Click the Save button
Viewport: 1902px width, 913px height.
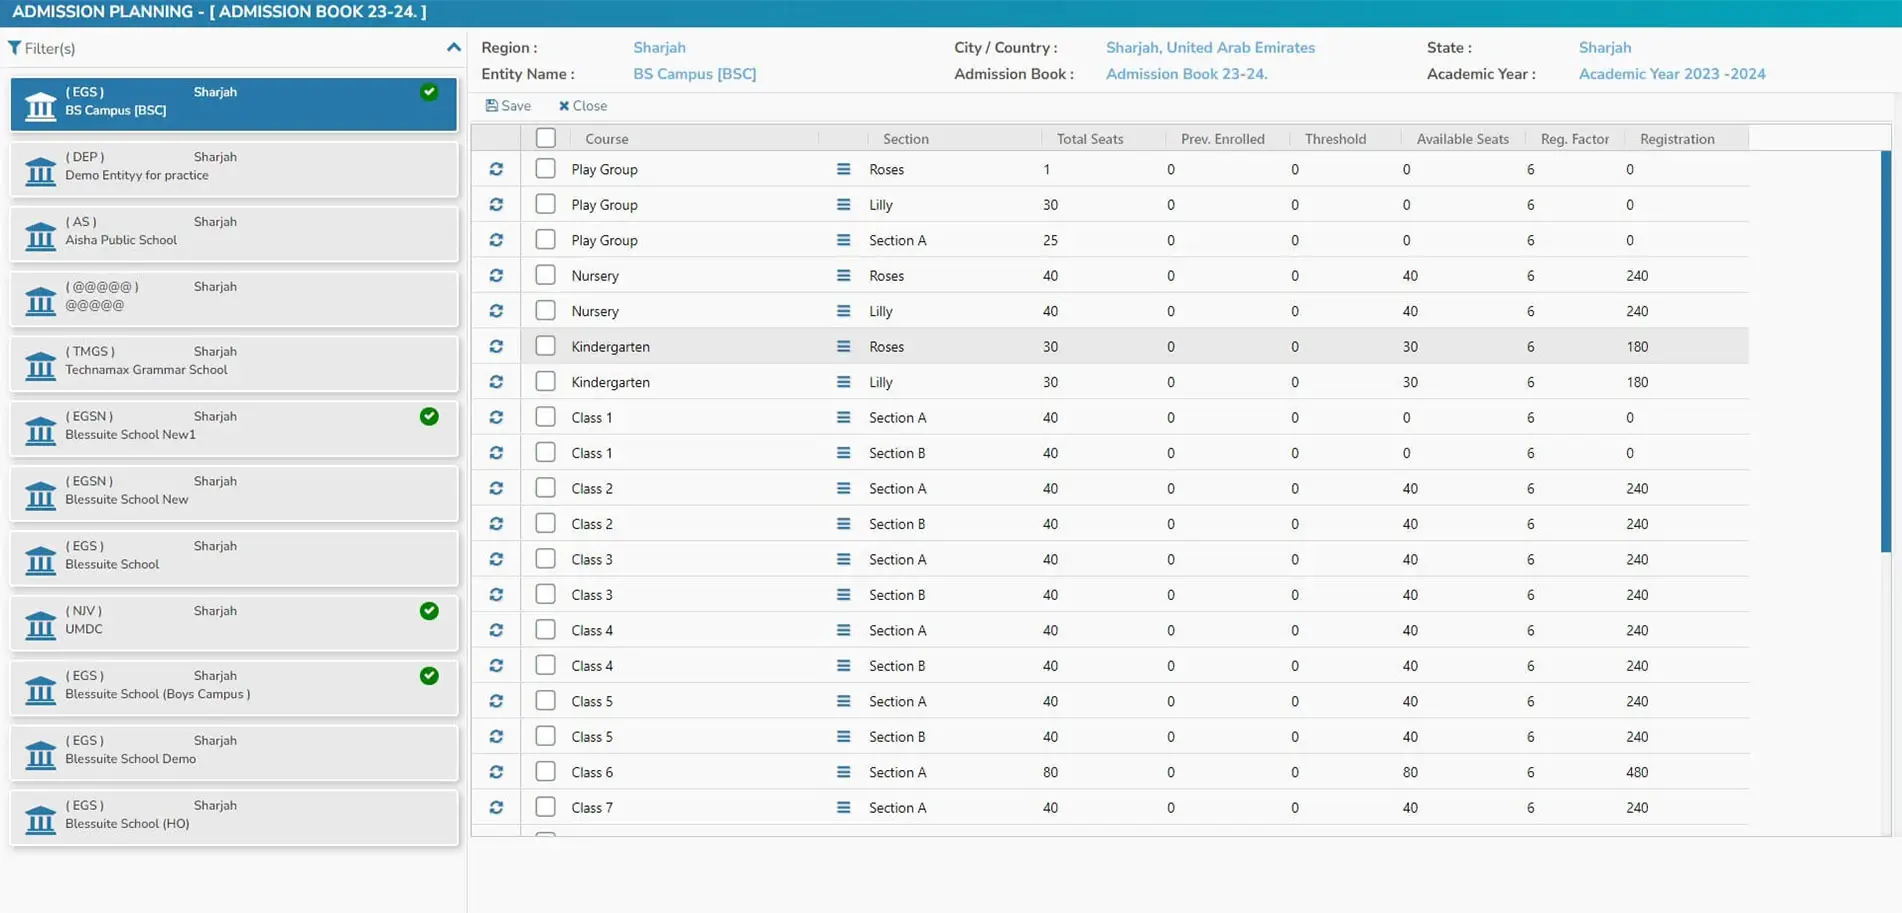click(508, 106)
